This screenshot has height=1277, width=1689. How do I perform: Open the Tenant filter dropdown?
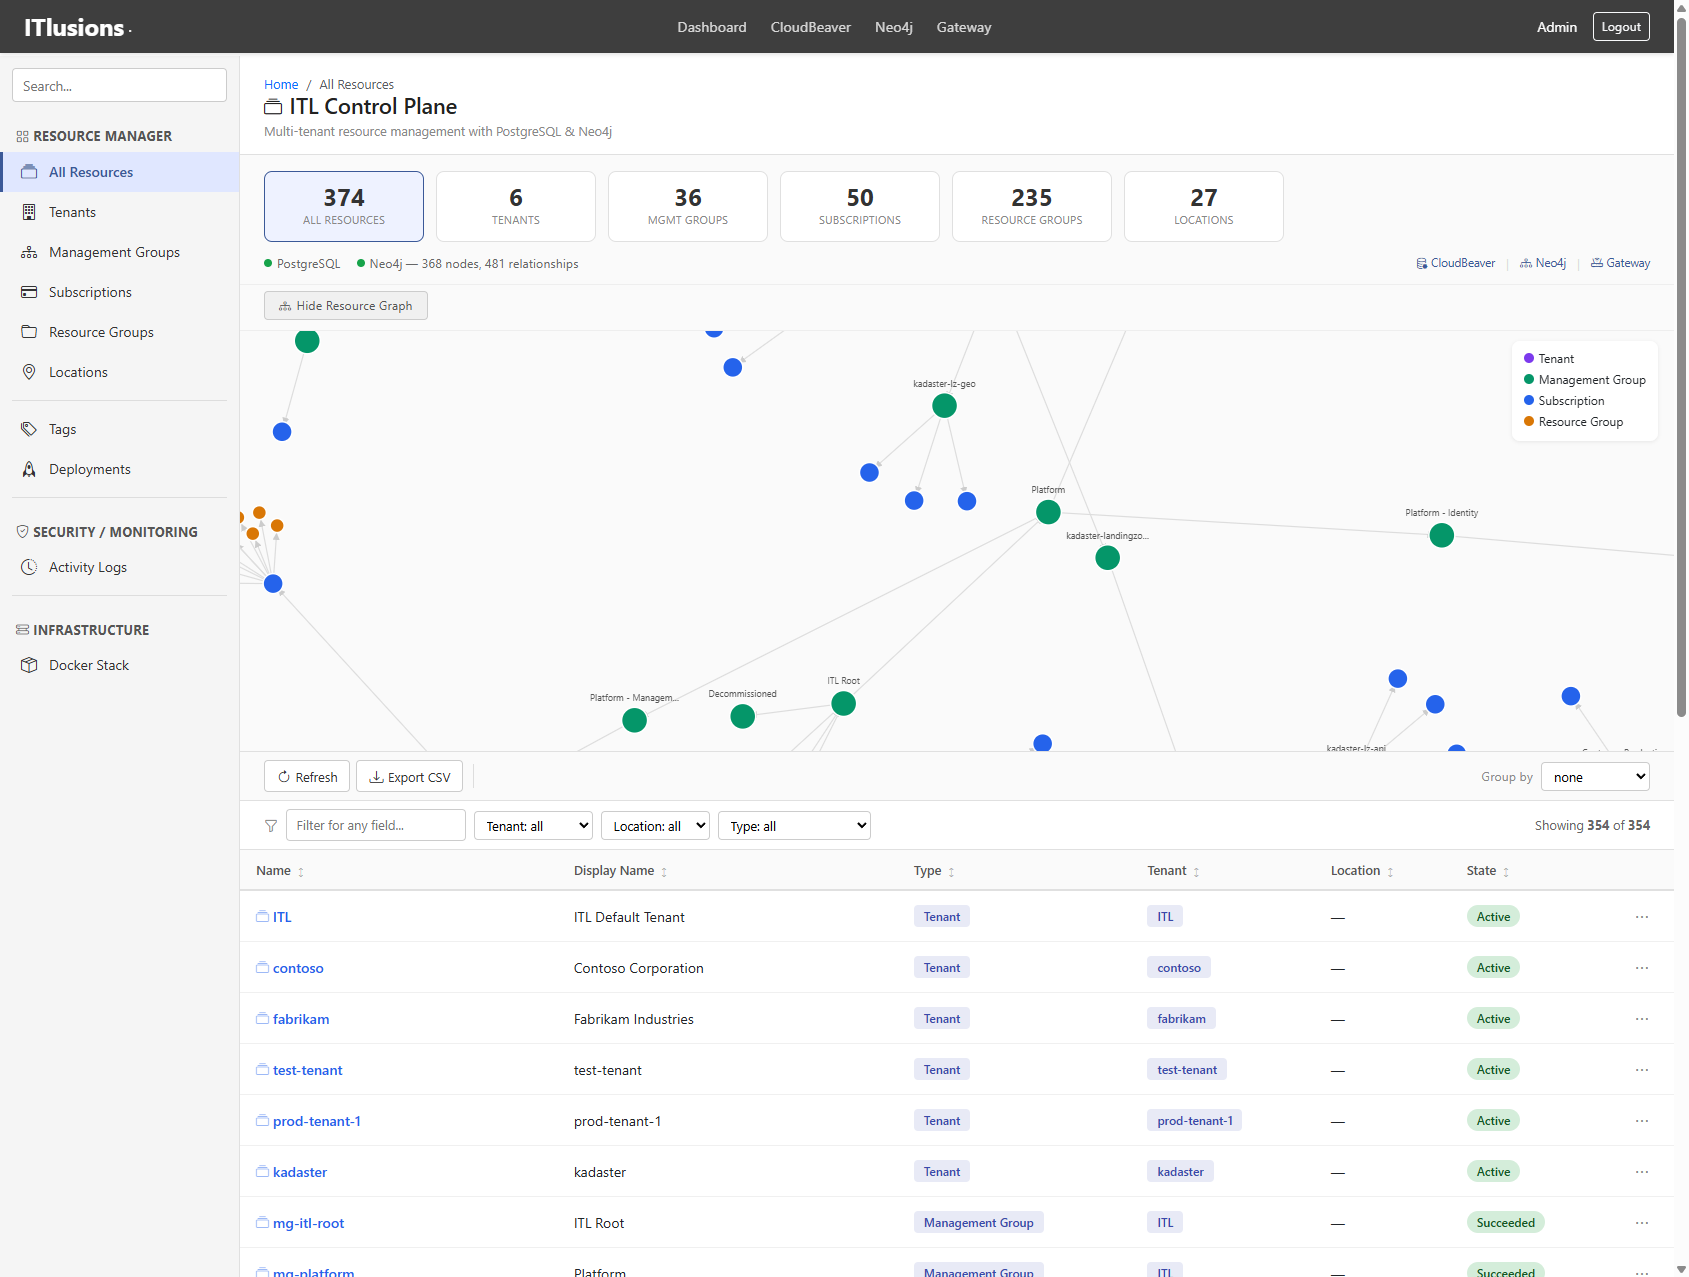(x=533, y=825)
